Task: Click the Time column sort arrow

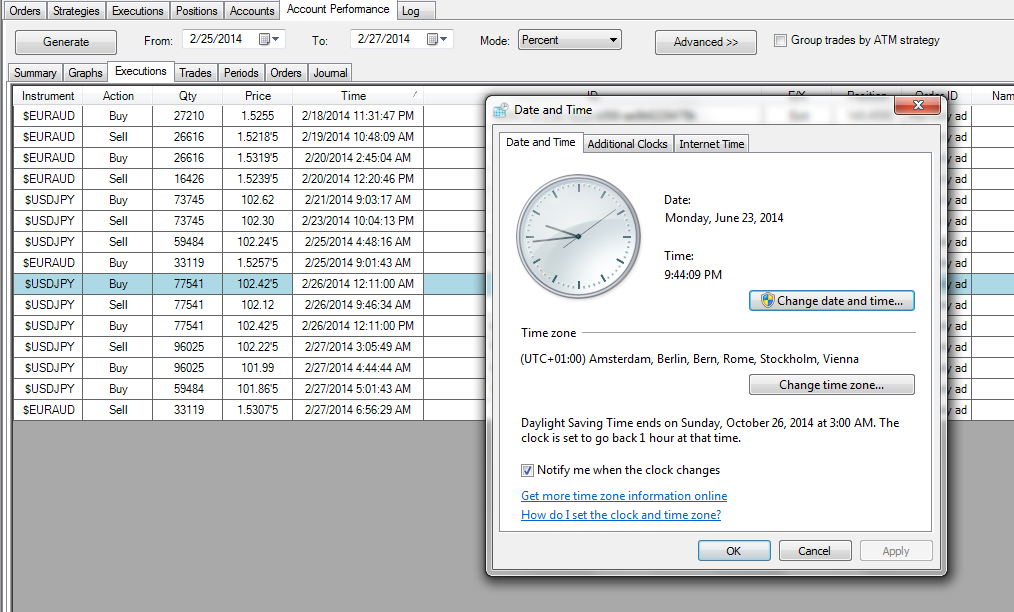Action: point(415,94)
